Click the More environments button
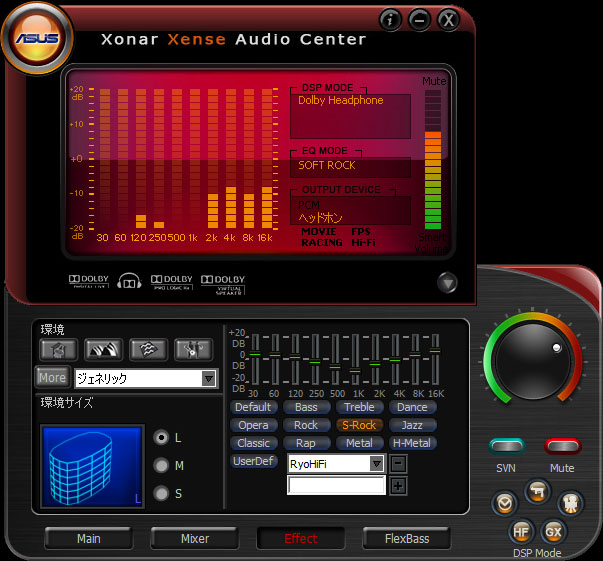 pyautogui.click(x=53, y=378)
